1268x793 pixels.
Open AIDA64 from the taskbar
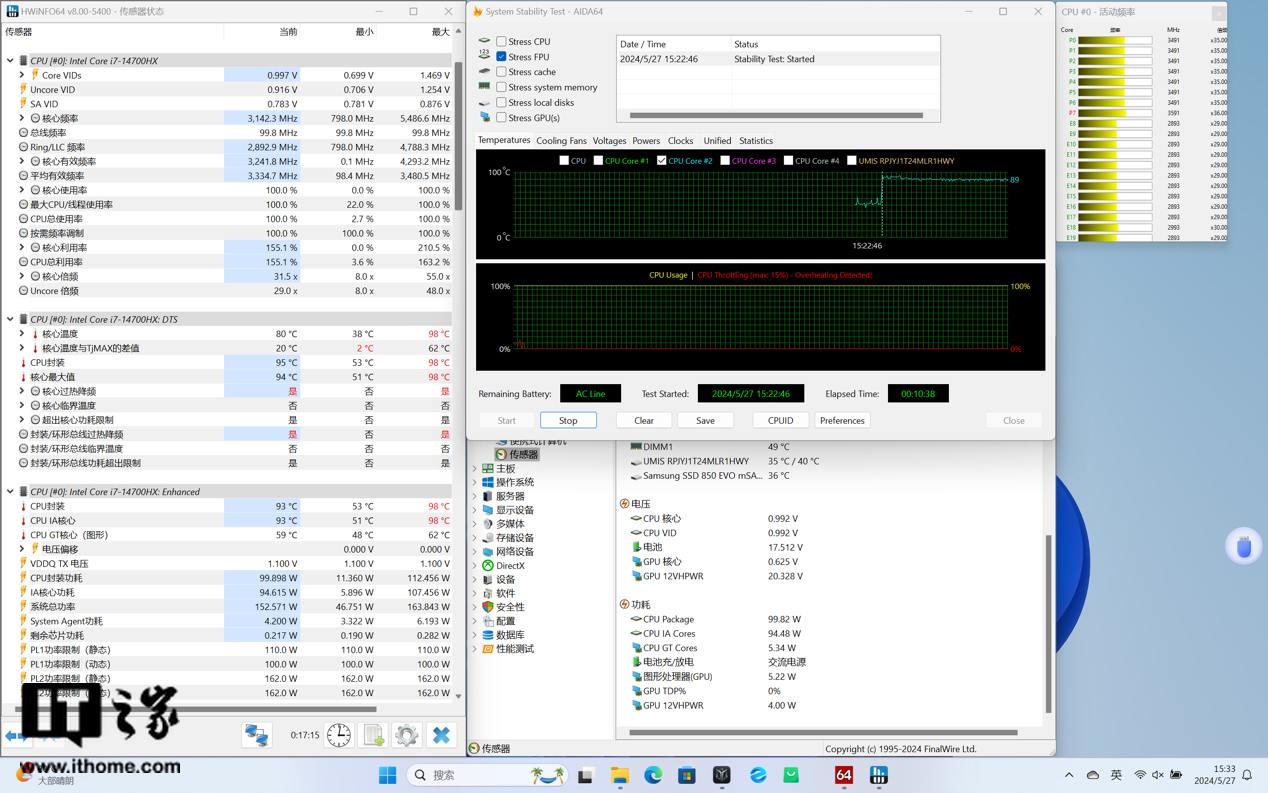[x=844, y=775]
